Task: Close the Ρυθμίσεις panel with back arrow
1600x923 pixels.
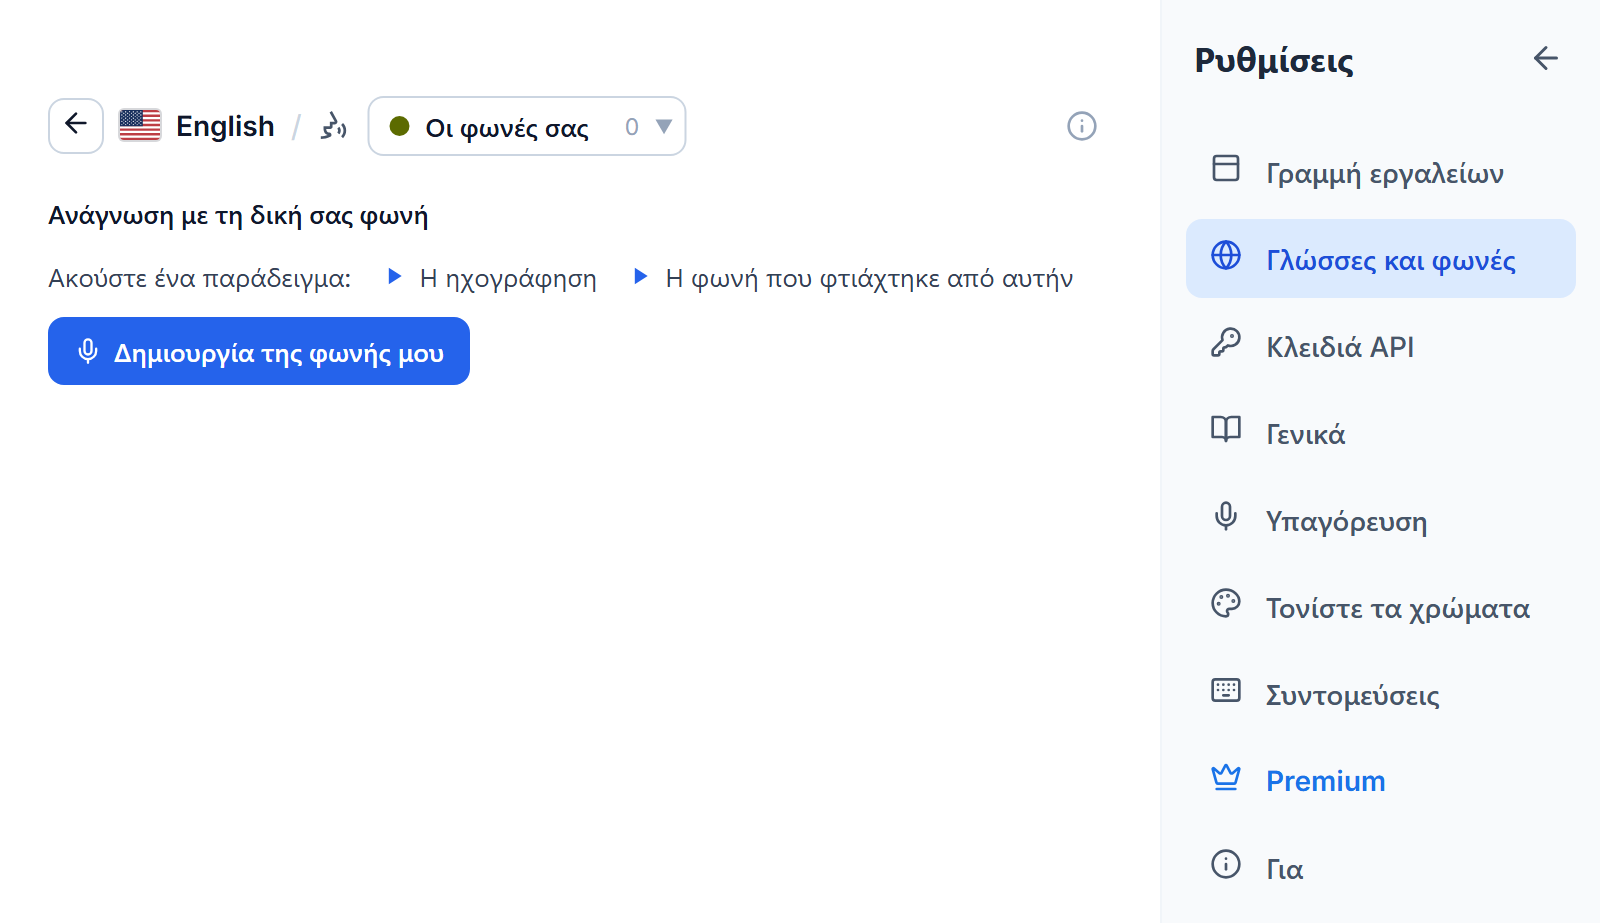Action: [1546, 59]
